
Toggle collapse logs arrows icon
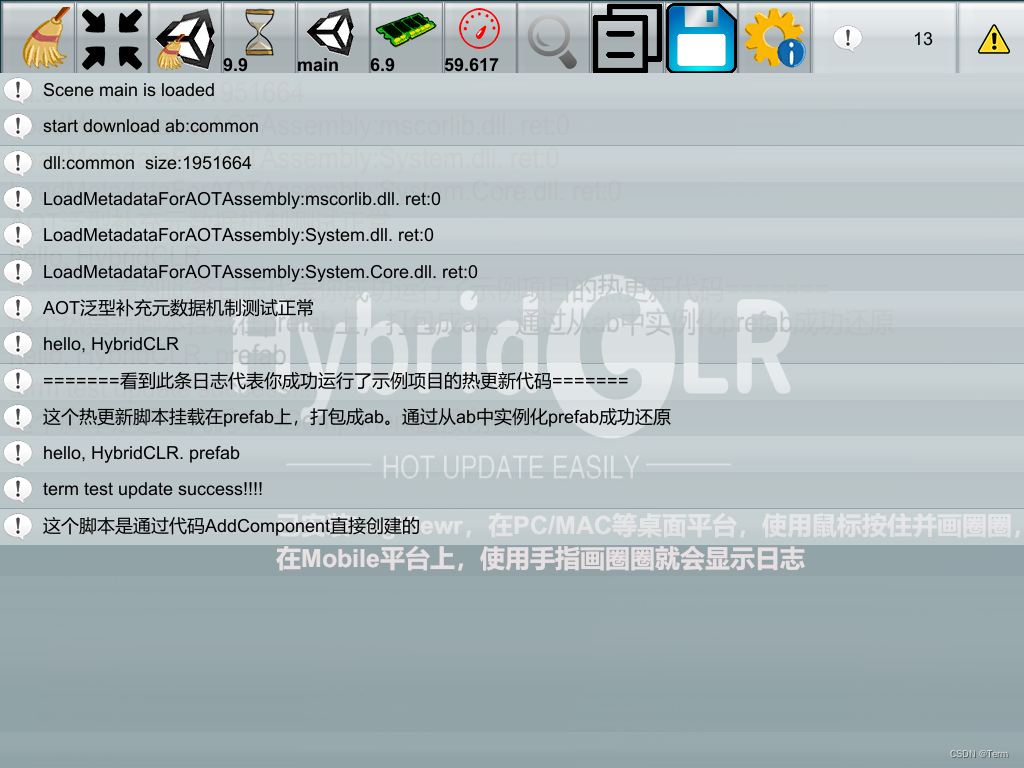coord(112,37)
